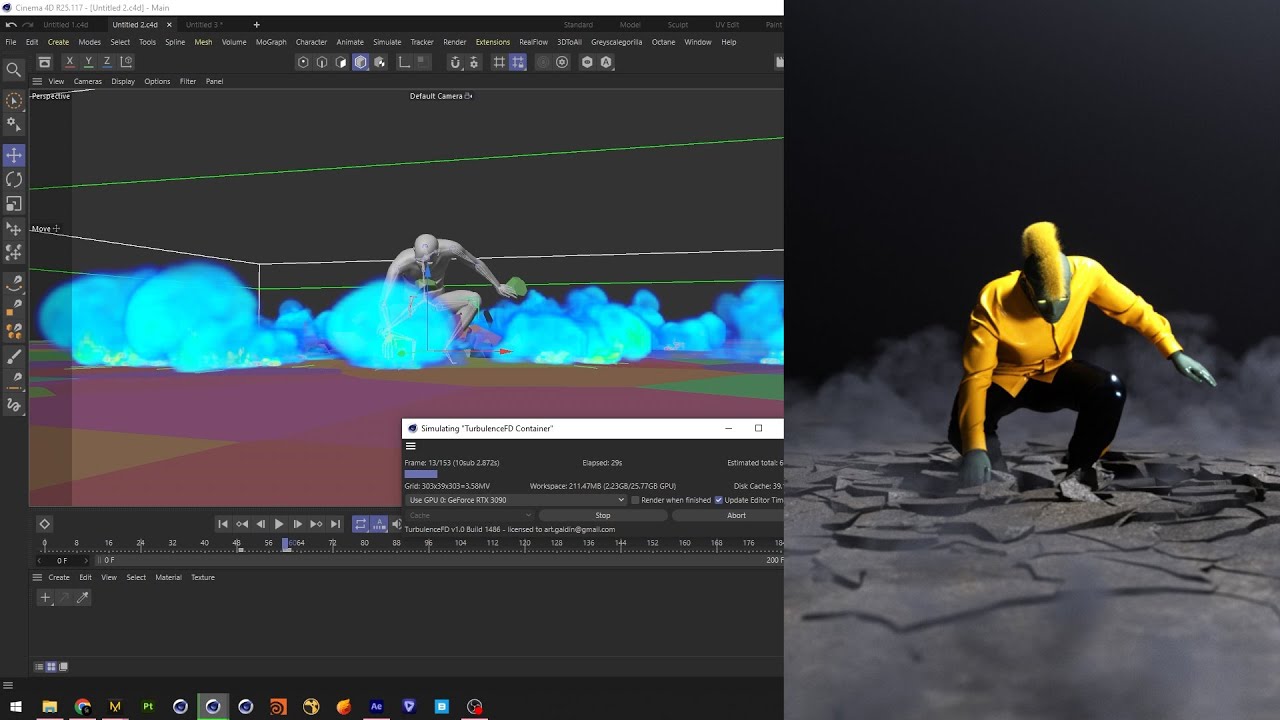Open After Effects from taskbar

tap(376, 707)
